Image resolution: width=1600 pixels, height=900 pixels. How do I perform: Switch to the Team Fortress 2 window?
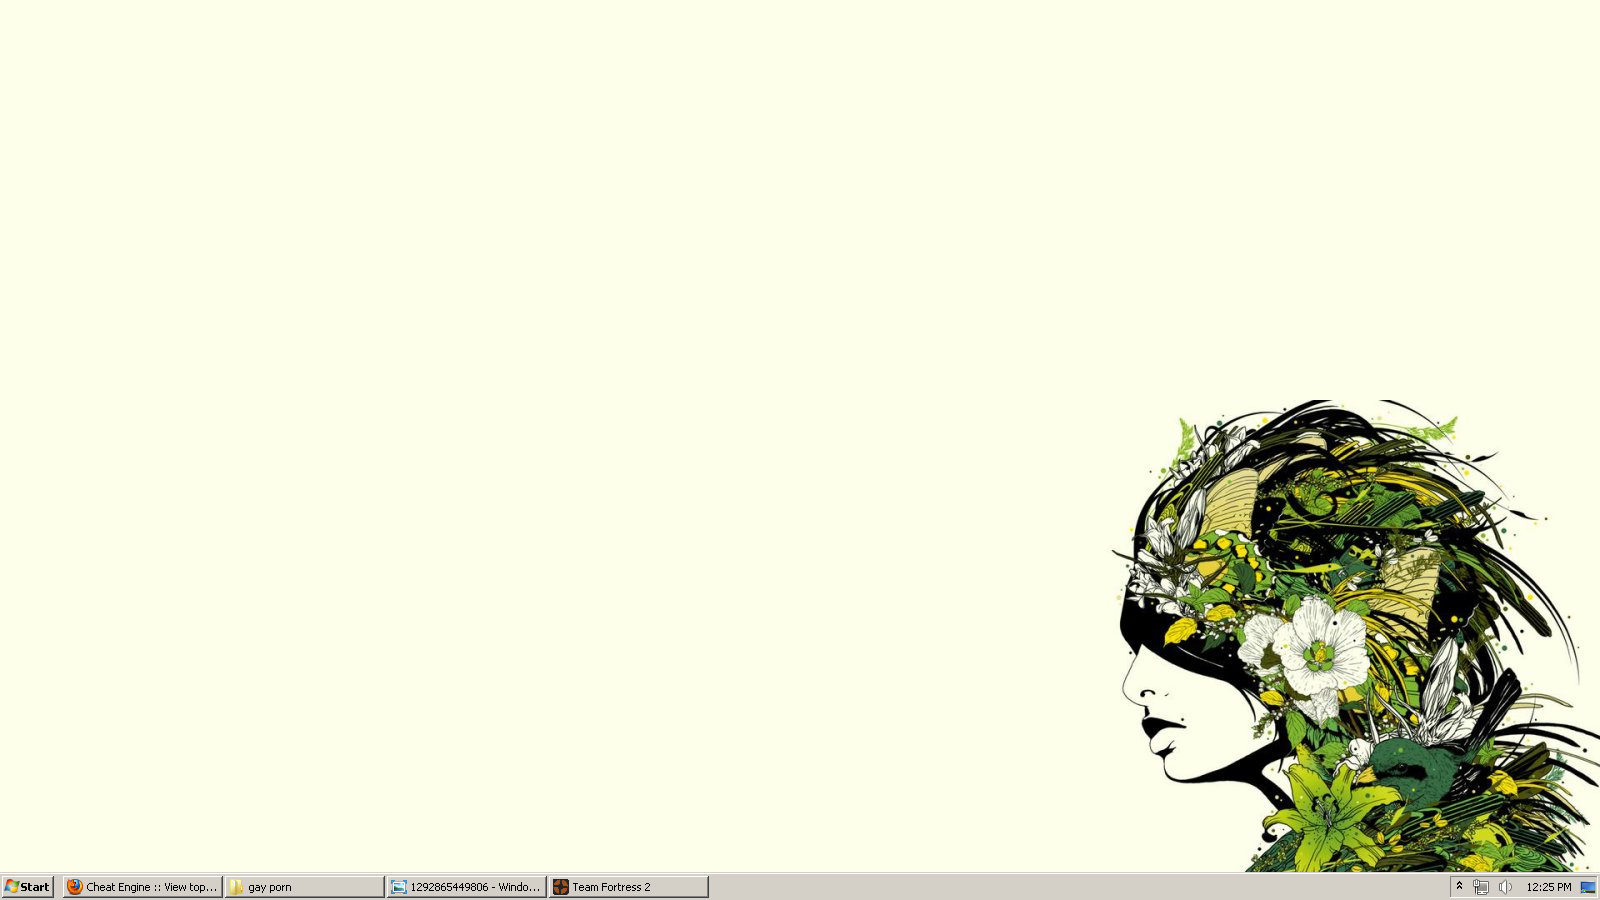628,887
